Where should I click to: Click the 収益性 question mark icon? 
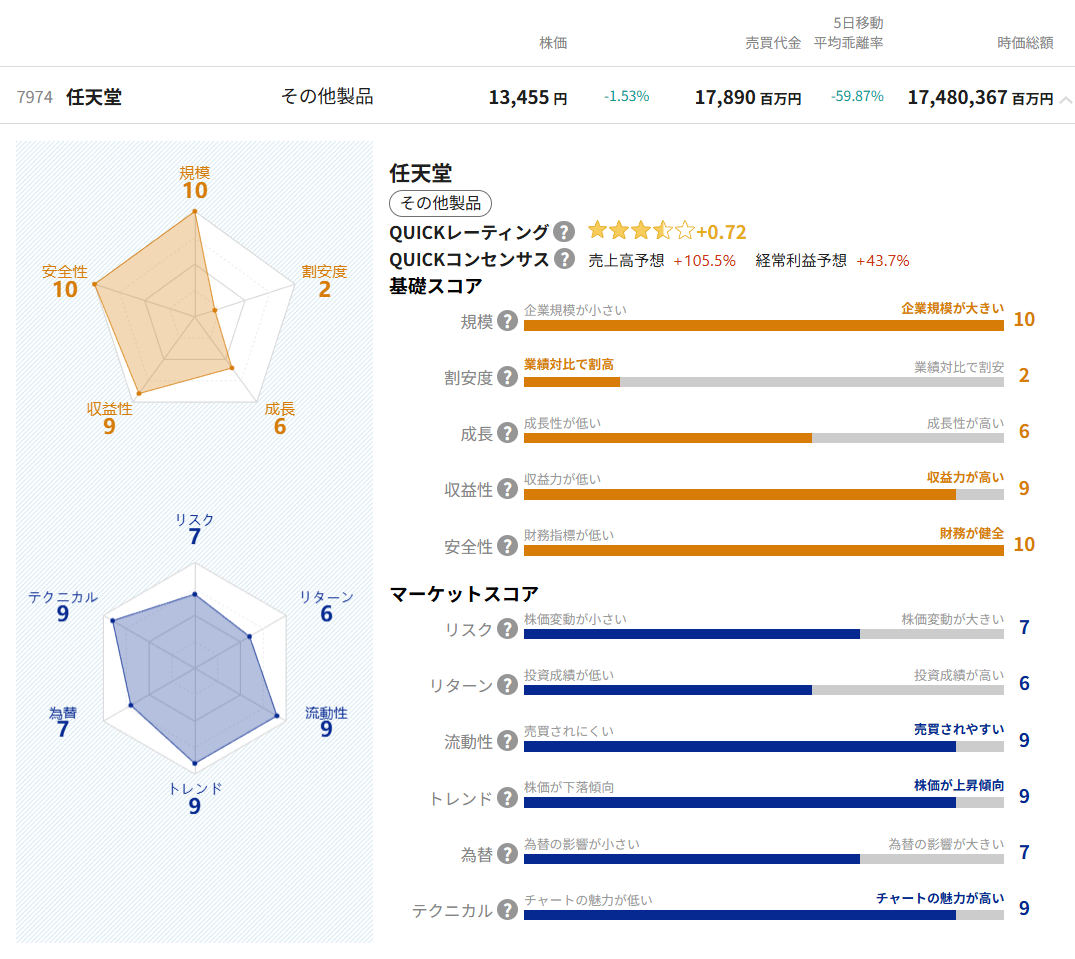tap(508, 487)
